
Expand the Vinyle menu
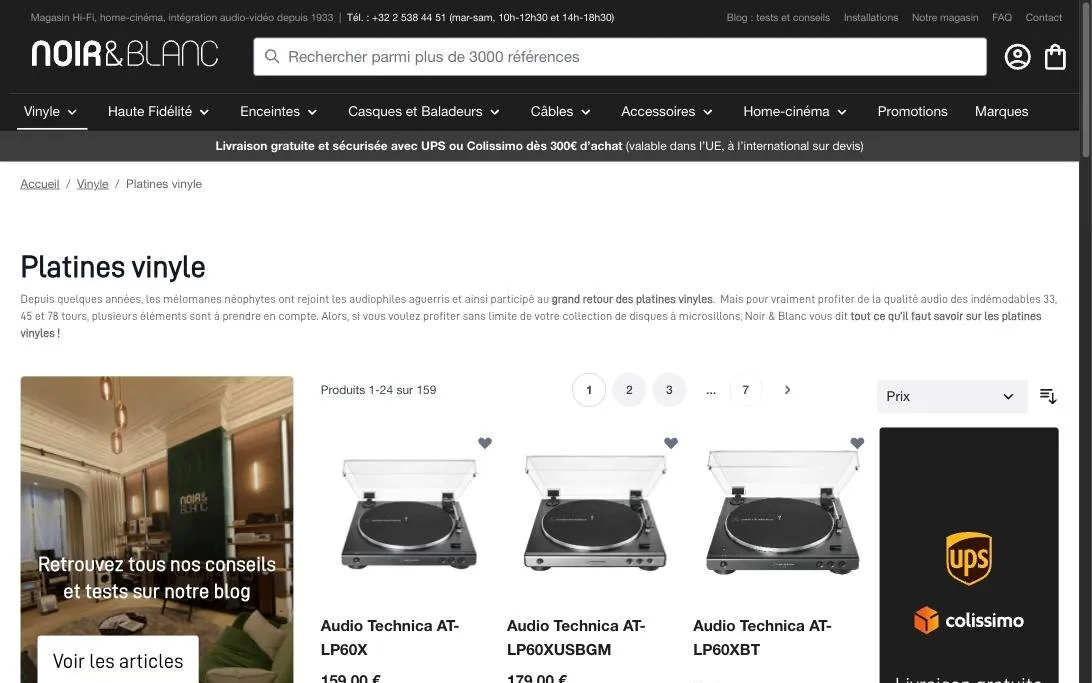coord(51,111)
